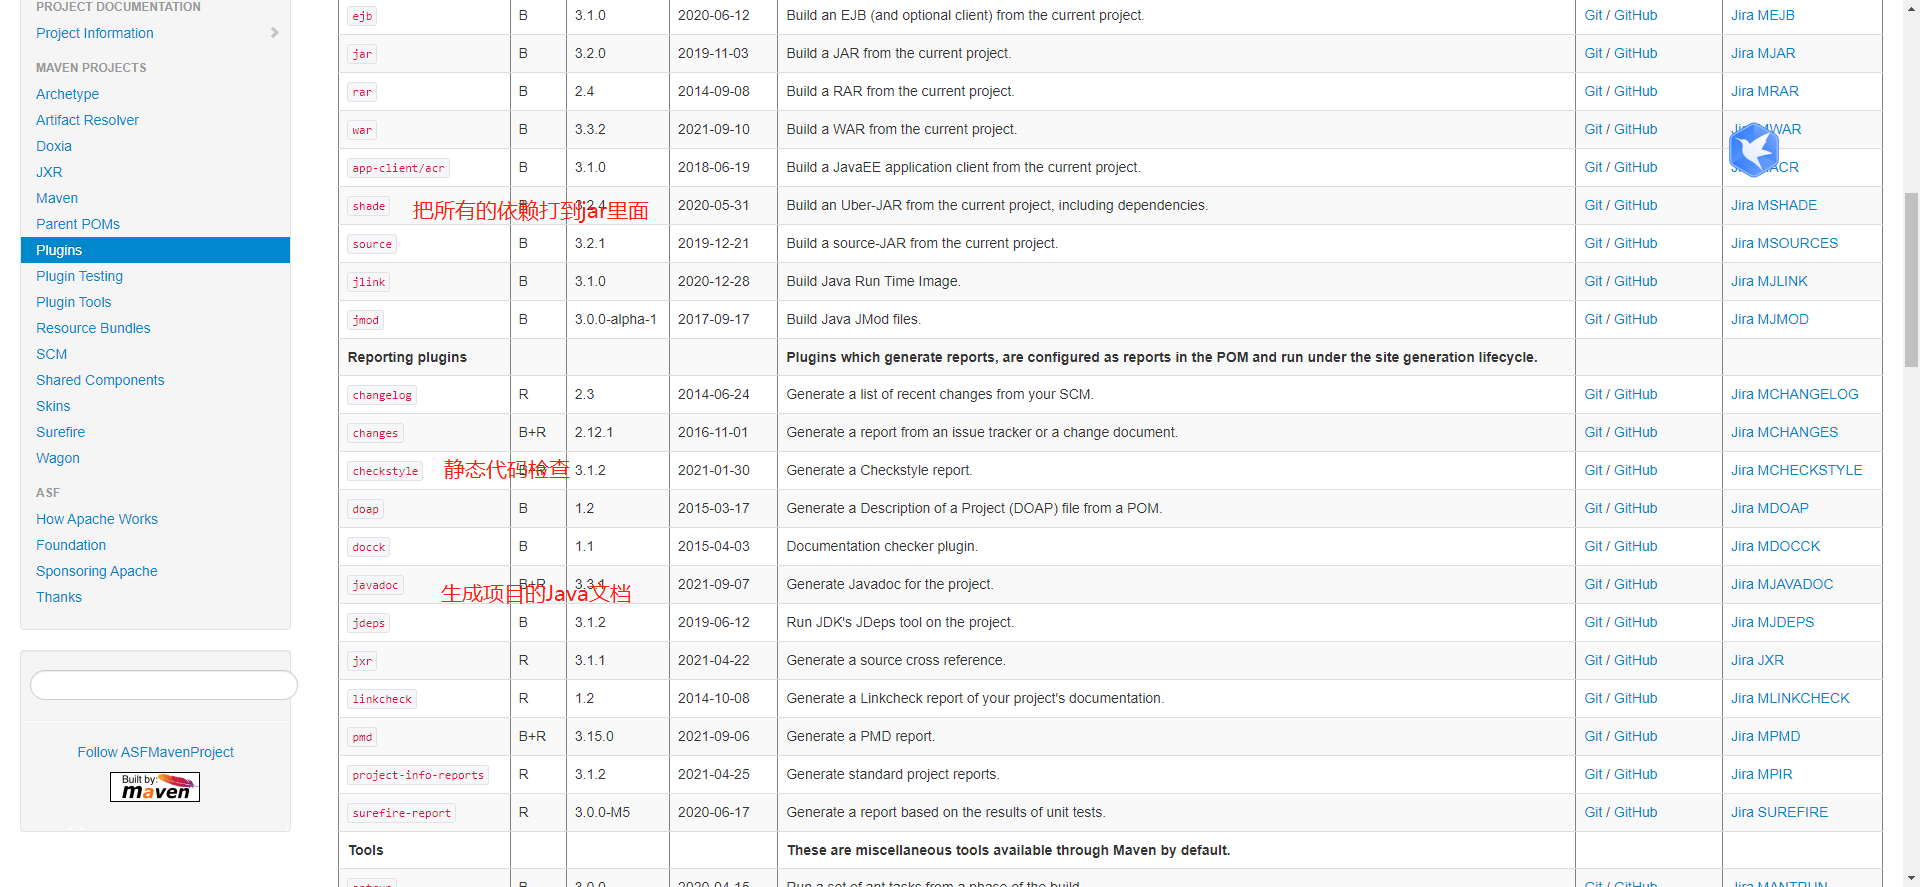This screenshot has width=1920, height=887.
Task: Open SCM sidebar link
Action: [x=52, y=354]
